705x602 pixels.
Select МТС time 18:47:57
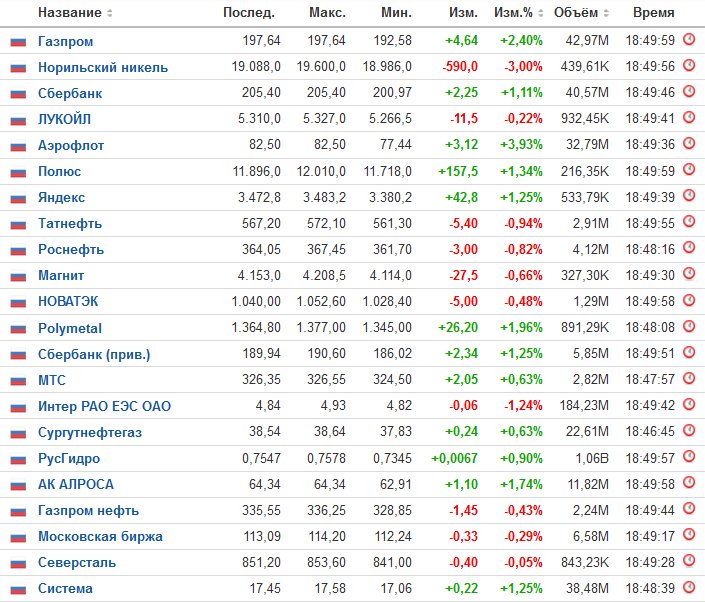[x=650, y=379]
